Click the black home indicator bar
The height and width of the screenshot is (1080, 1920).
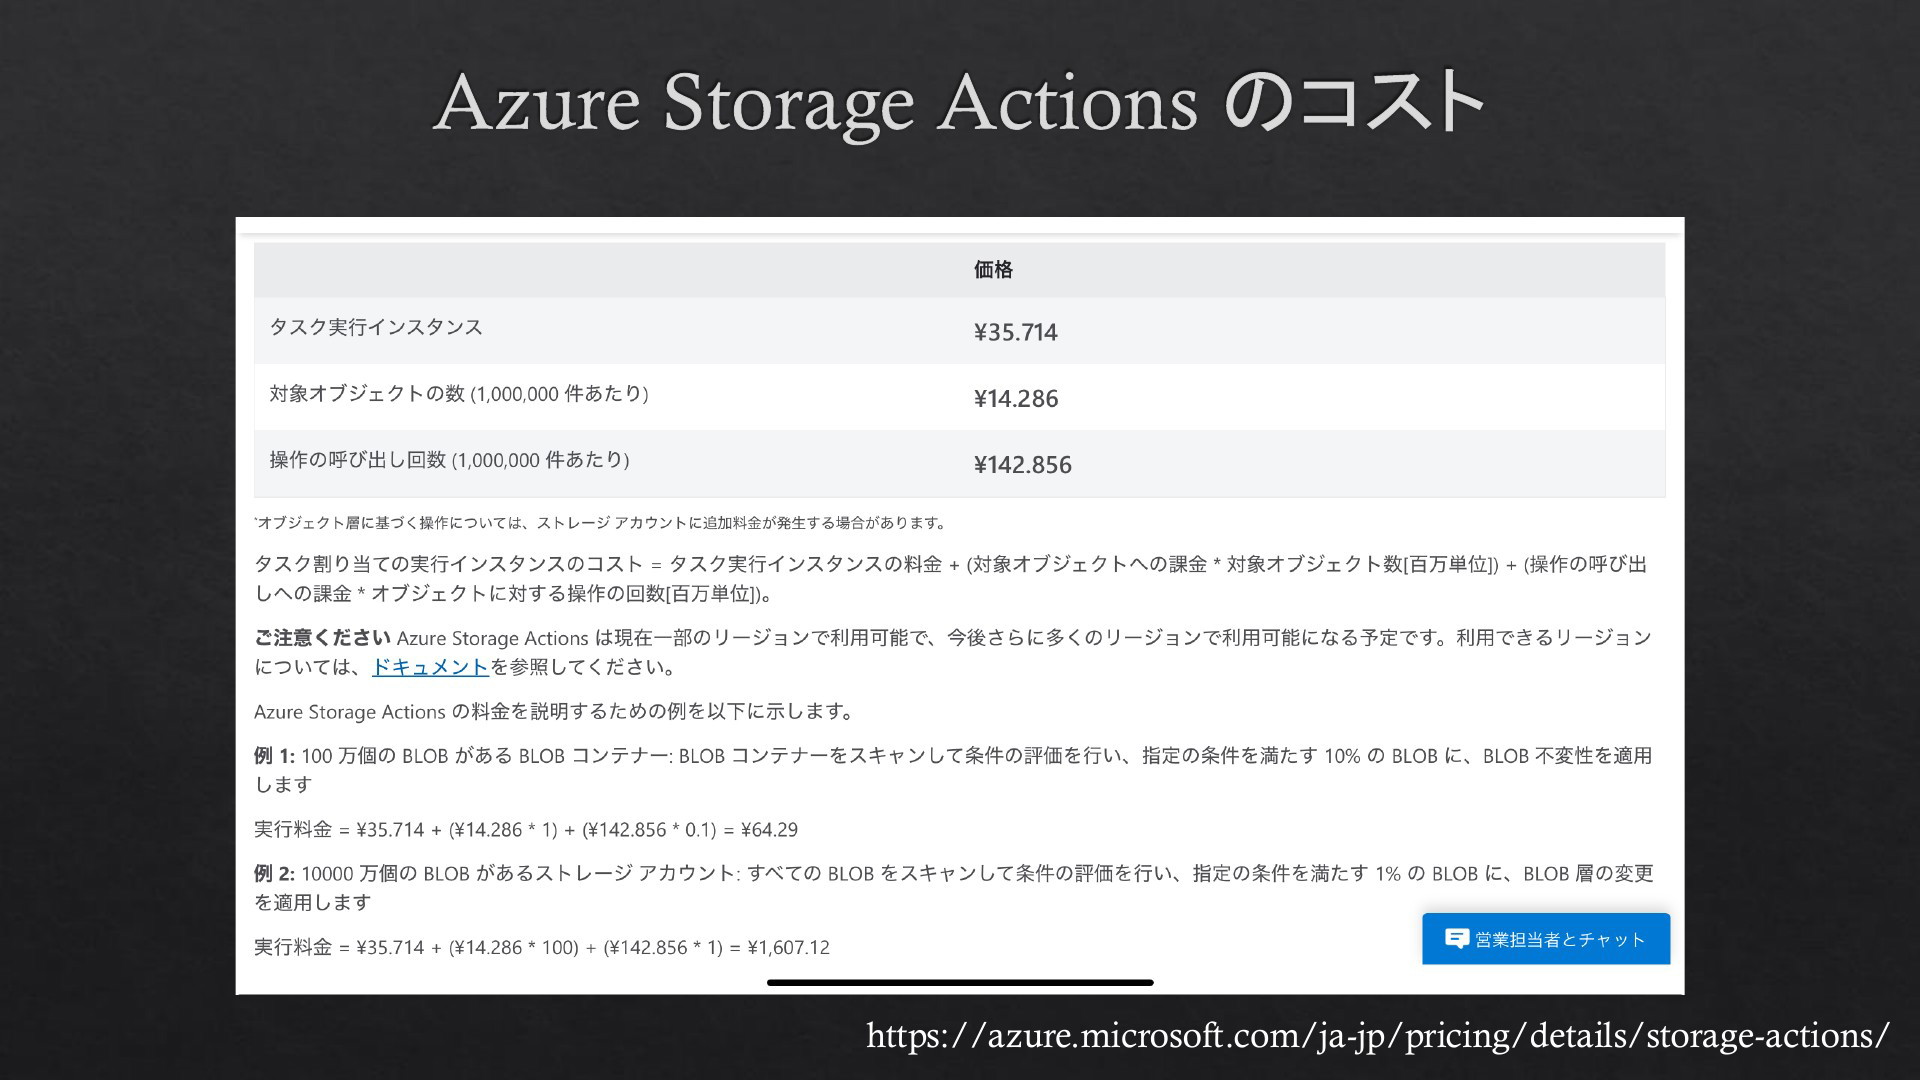pos(960,983)
